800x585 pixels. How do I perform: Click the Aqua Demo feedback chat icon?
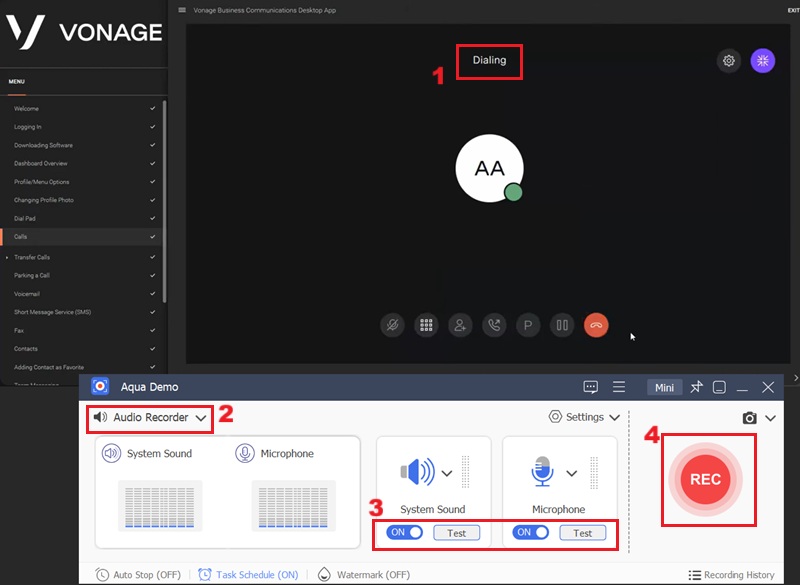click(x=590, y=387)
